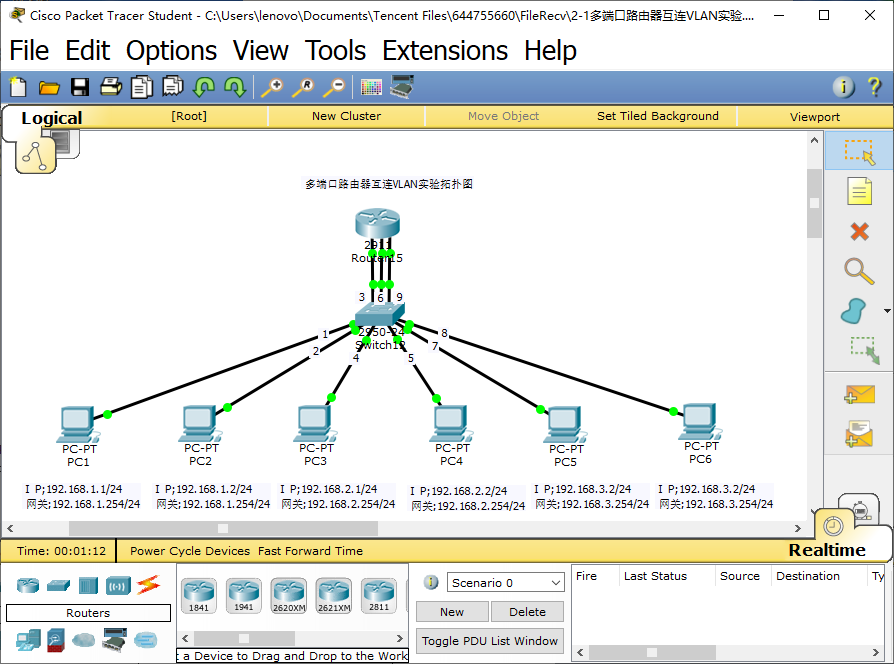Viewport: 894px width, 664px height.
Task: Print using the printer icon
Action: point(111,87)
